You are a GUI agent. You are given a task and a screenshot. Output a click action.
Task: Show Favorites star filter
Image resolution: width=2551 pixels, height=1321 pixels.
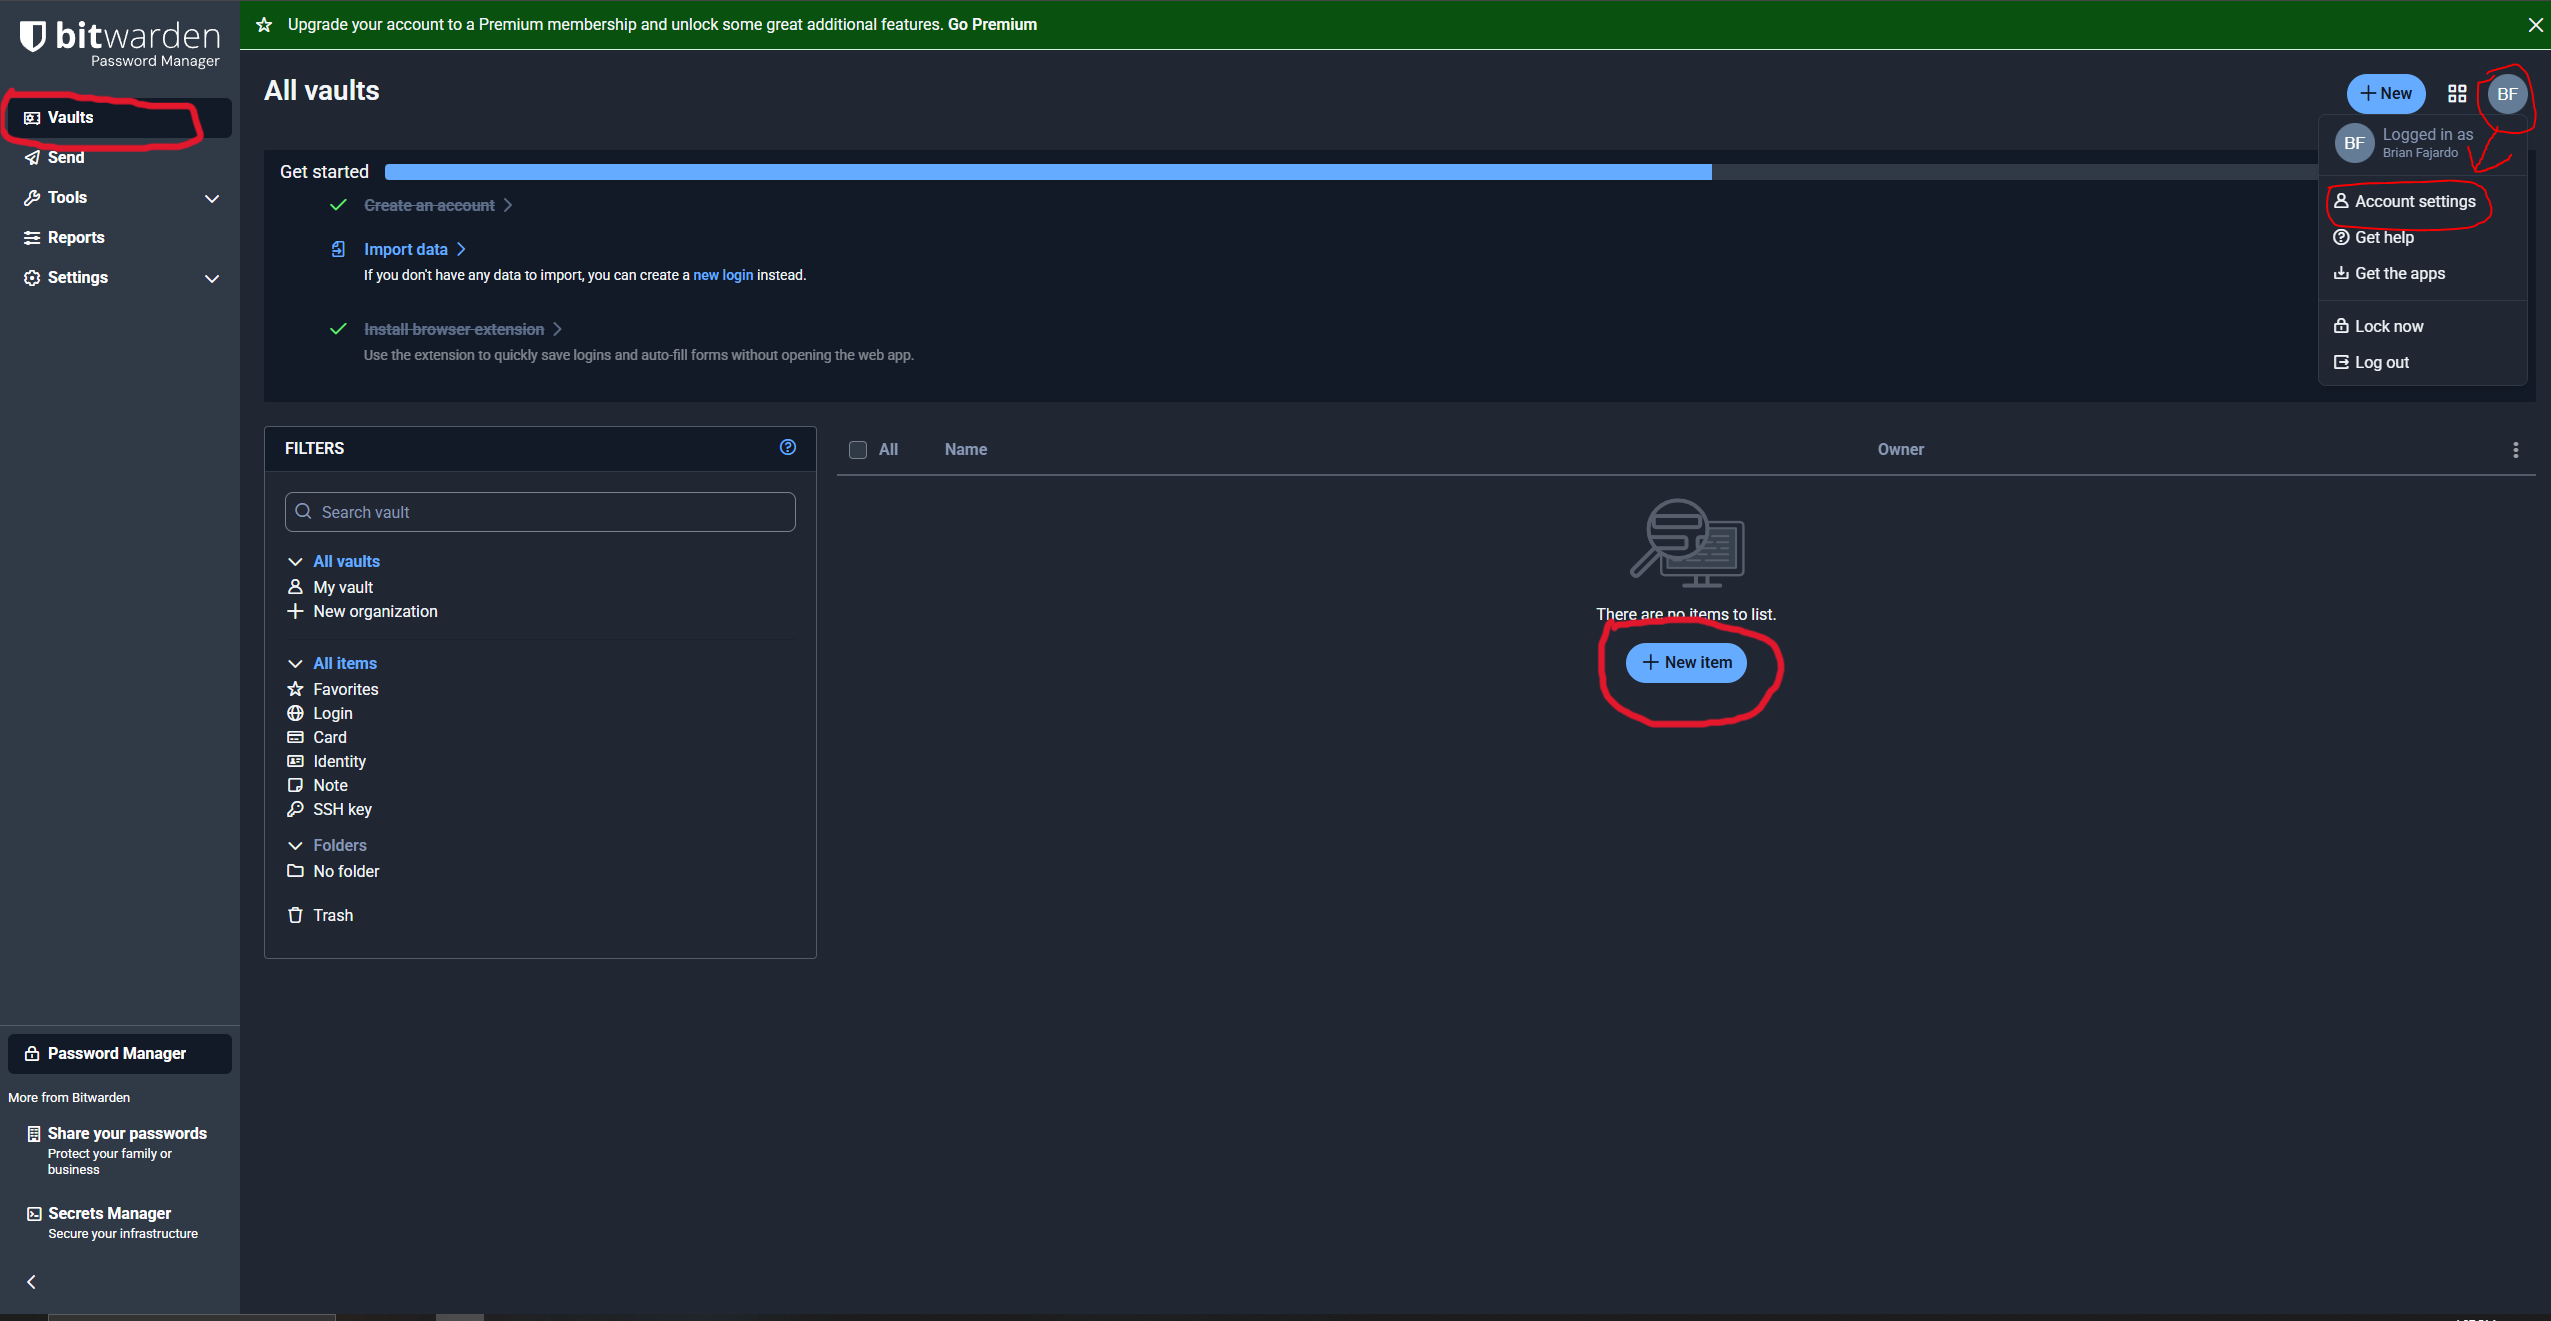345,689
